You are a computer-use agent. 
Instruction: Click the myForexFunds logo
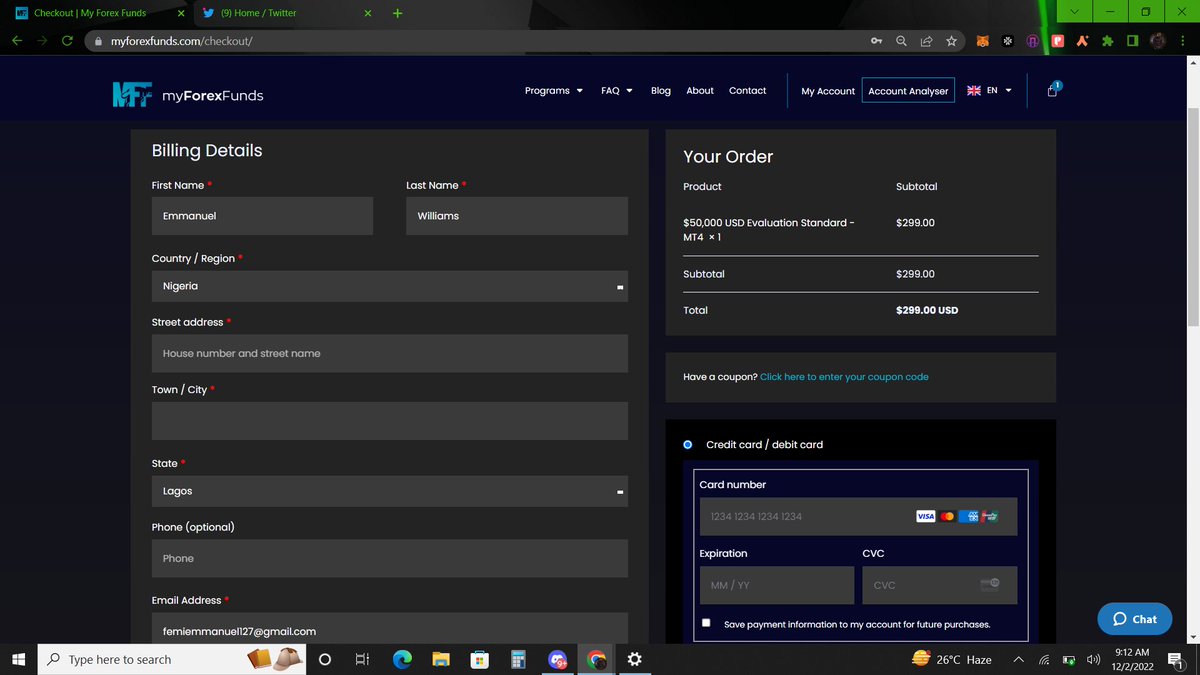188,94
